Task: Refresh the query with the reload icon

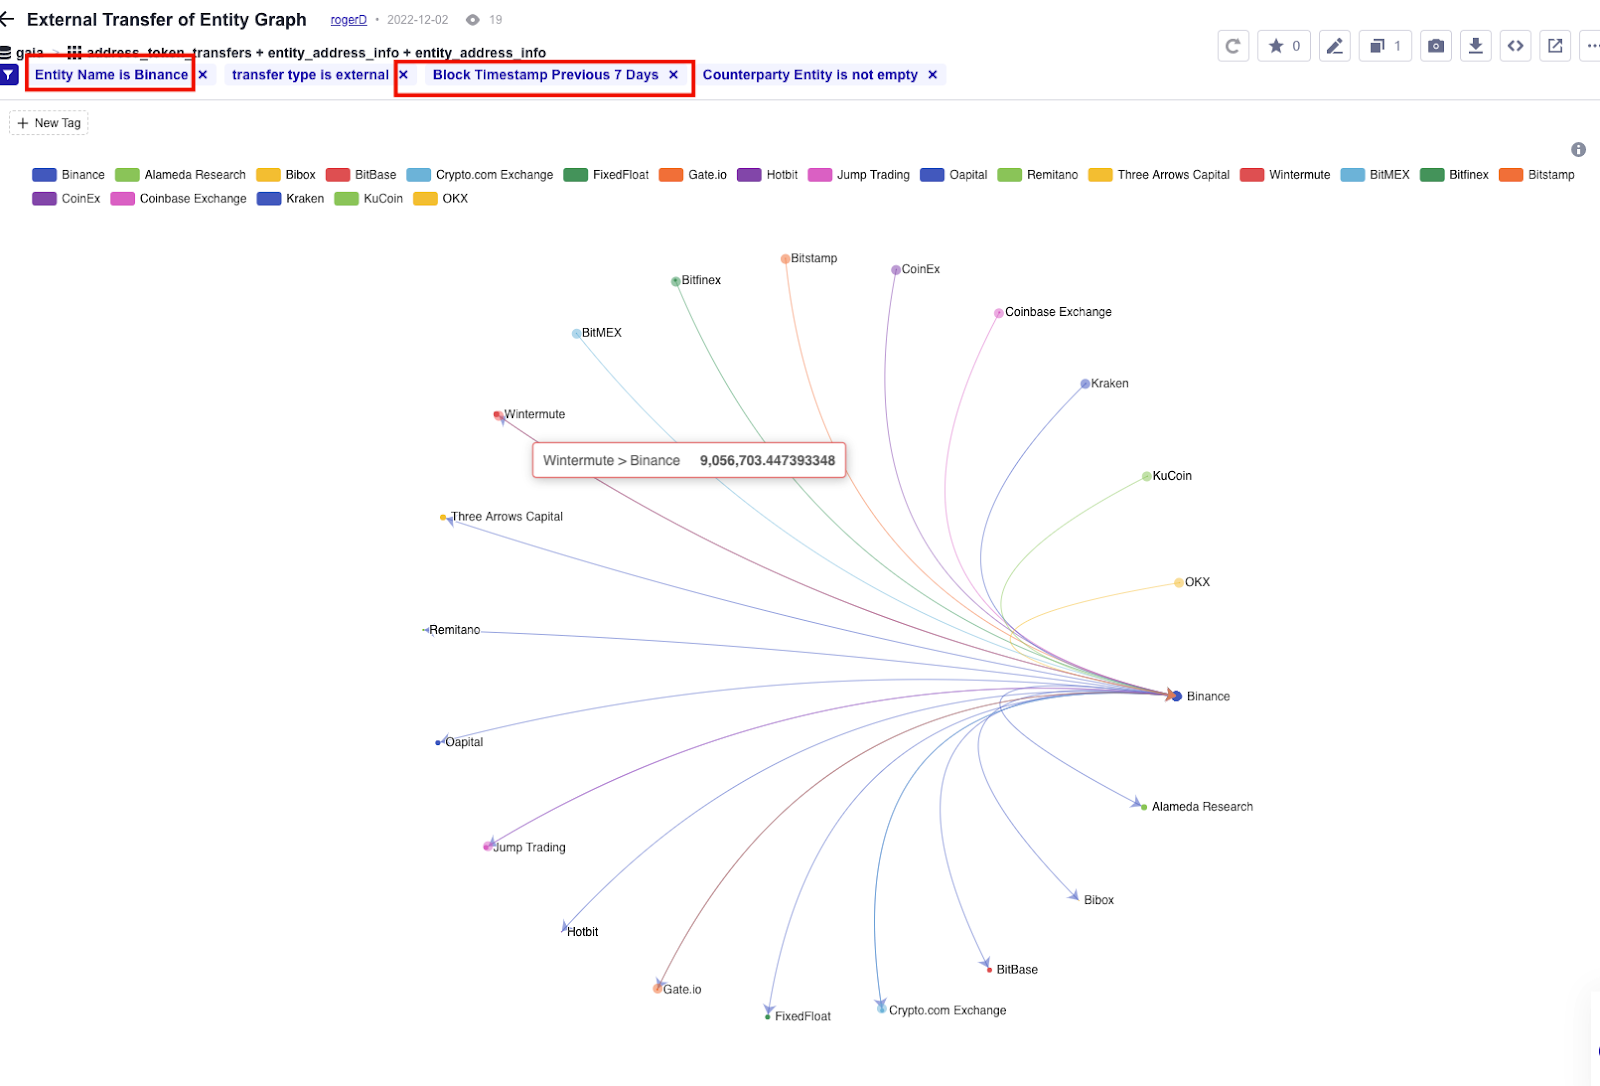Action: (x=1232, y=45)
